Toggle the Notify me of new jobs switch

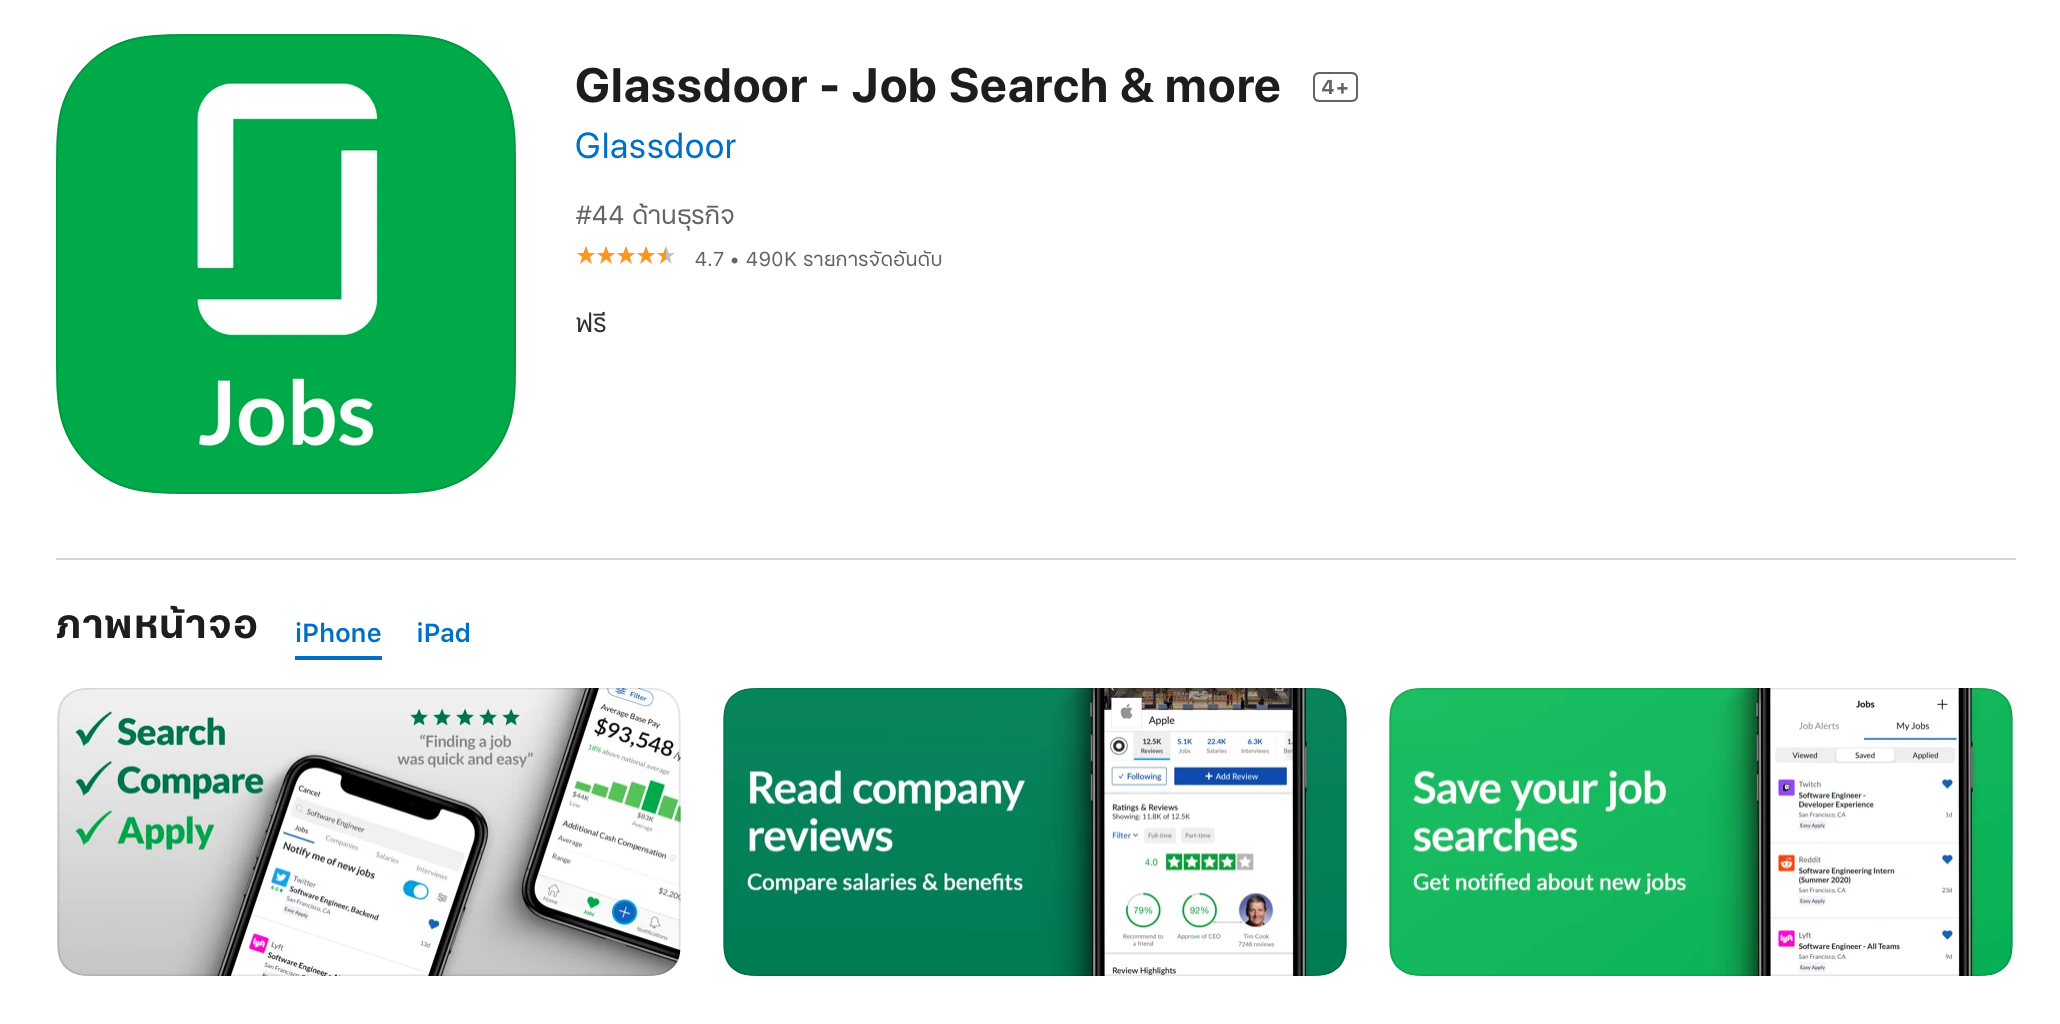[x=415, y=890]
